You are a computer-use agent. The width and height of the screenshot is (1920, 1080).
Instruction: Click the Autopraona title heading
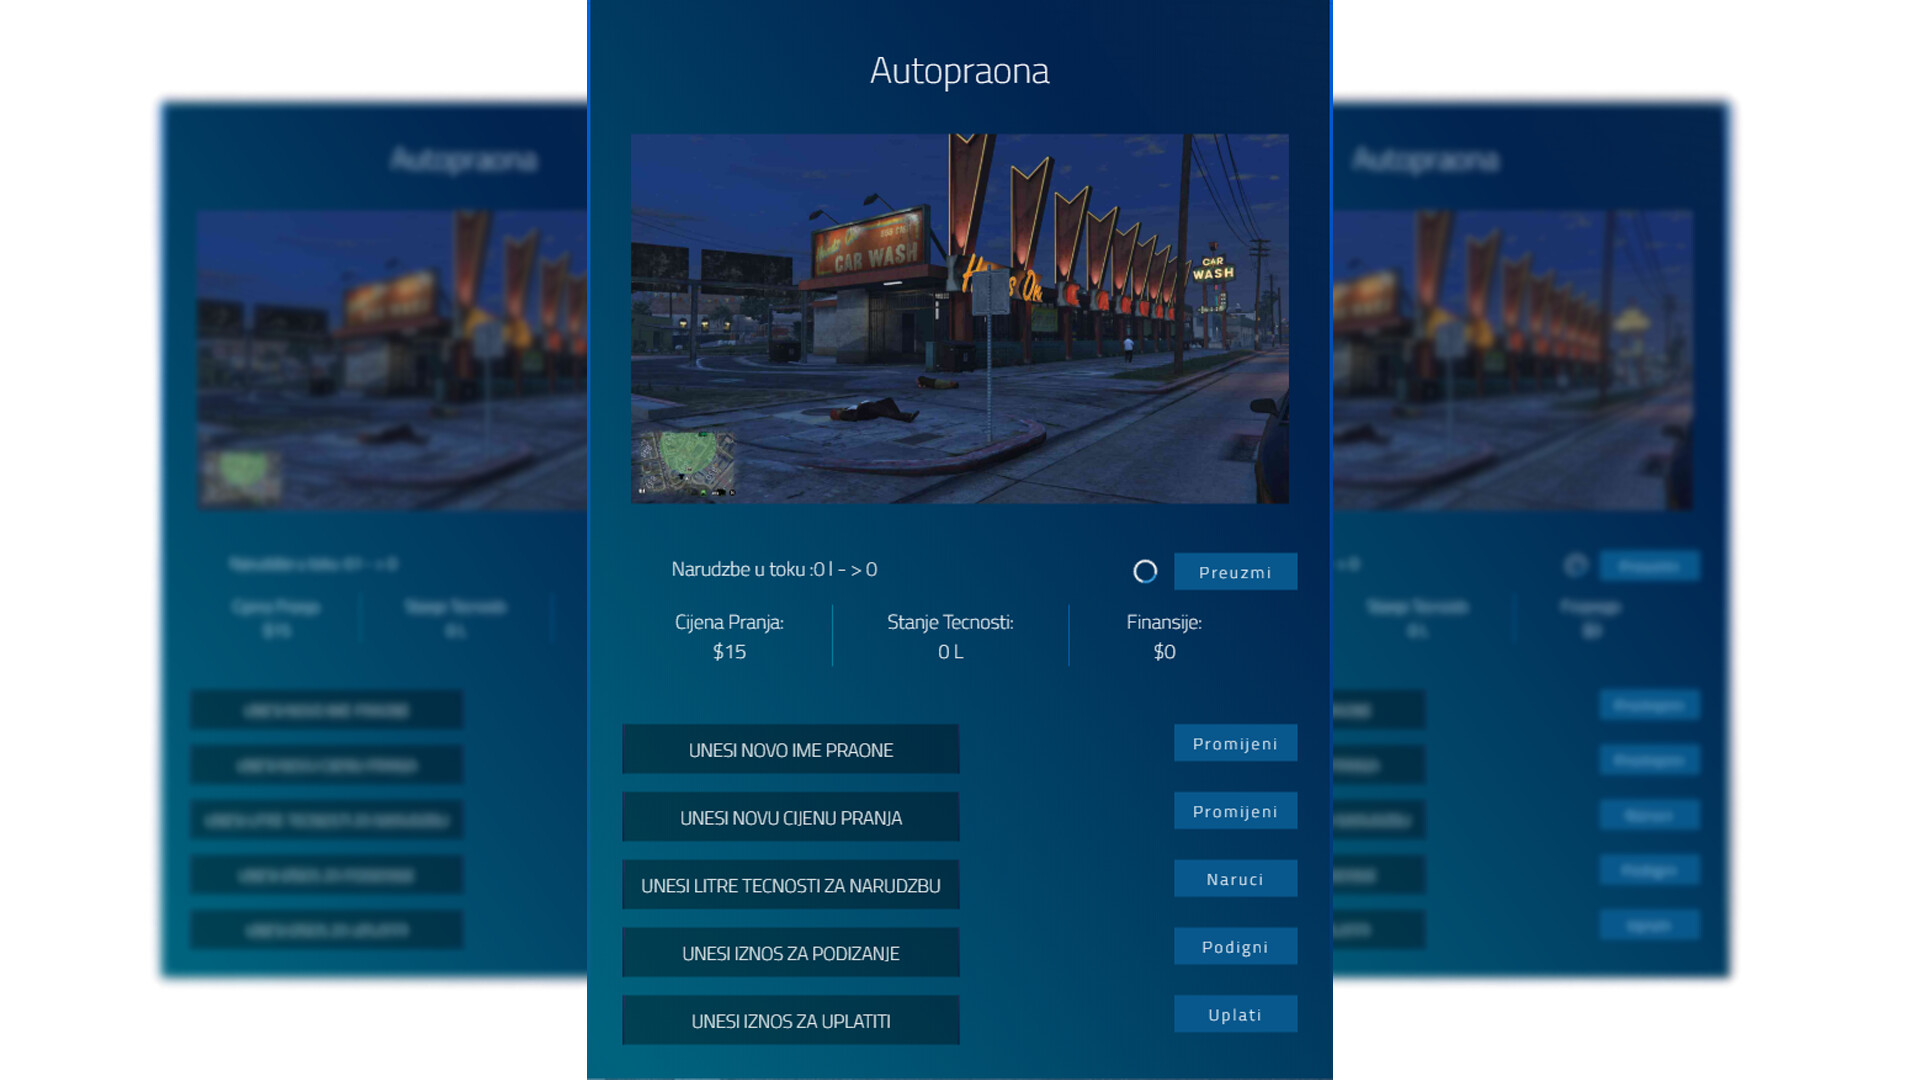click(x=959, y=71)
